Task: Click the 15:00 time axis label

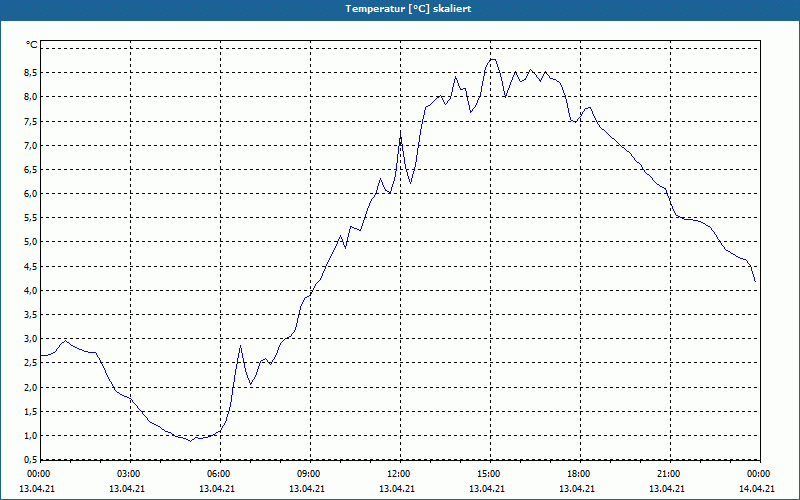Action: [490, 474]
